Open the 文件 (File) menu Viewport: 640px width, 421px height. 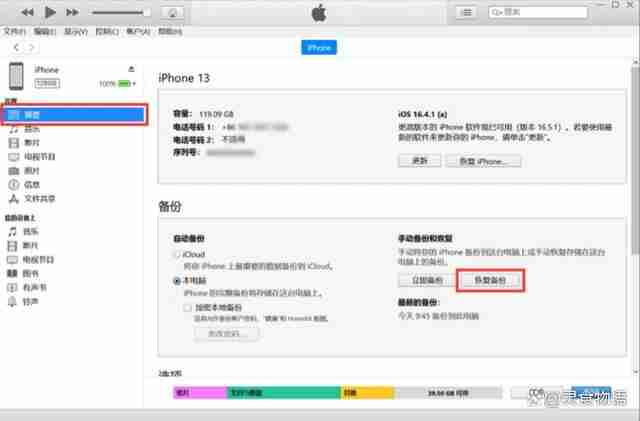click(x=14, y=31)
